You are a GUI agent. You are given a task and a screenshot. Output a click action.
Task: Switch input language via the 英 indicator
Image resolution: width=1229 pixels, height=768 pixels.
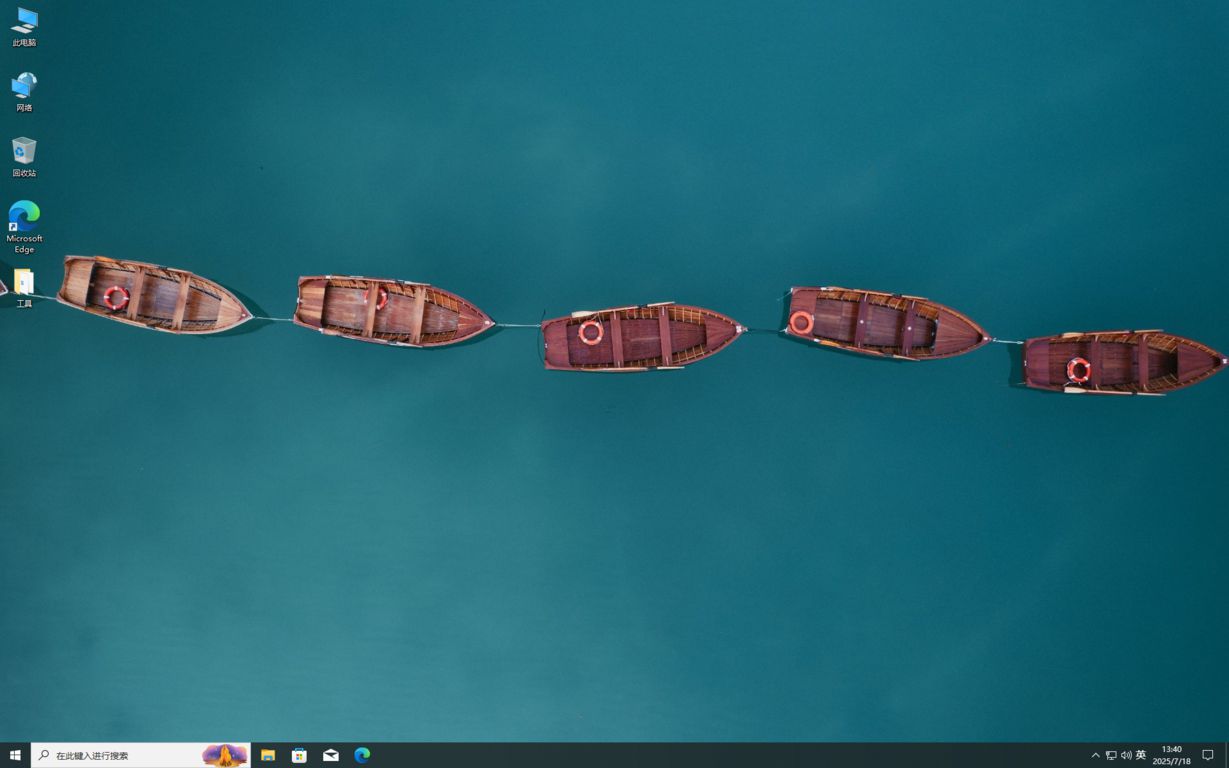click(x=1139, y=755)
